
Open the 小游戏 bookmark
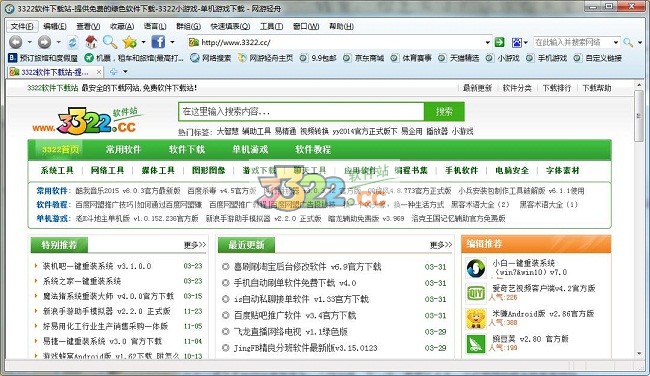(x=503, y=58)
